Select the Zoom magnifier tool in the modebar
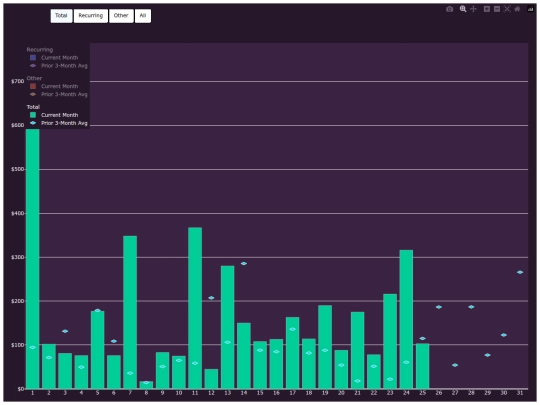Viewport: 540px width, 405px height. click(463, 9)
